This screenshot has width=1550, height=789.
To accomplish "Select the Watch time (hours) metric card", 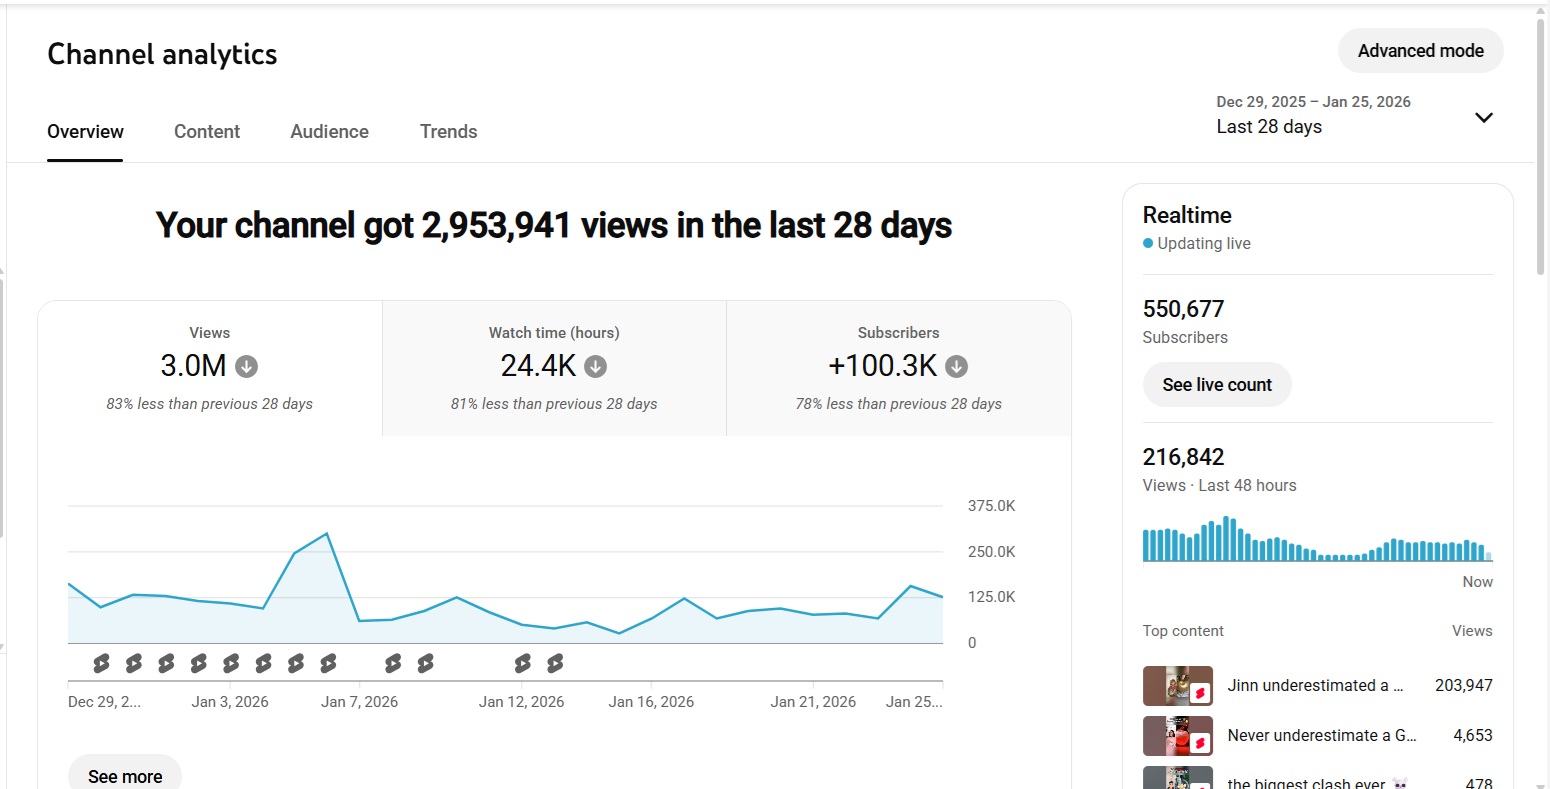I will coord(554,368).
